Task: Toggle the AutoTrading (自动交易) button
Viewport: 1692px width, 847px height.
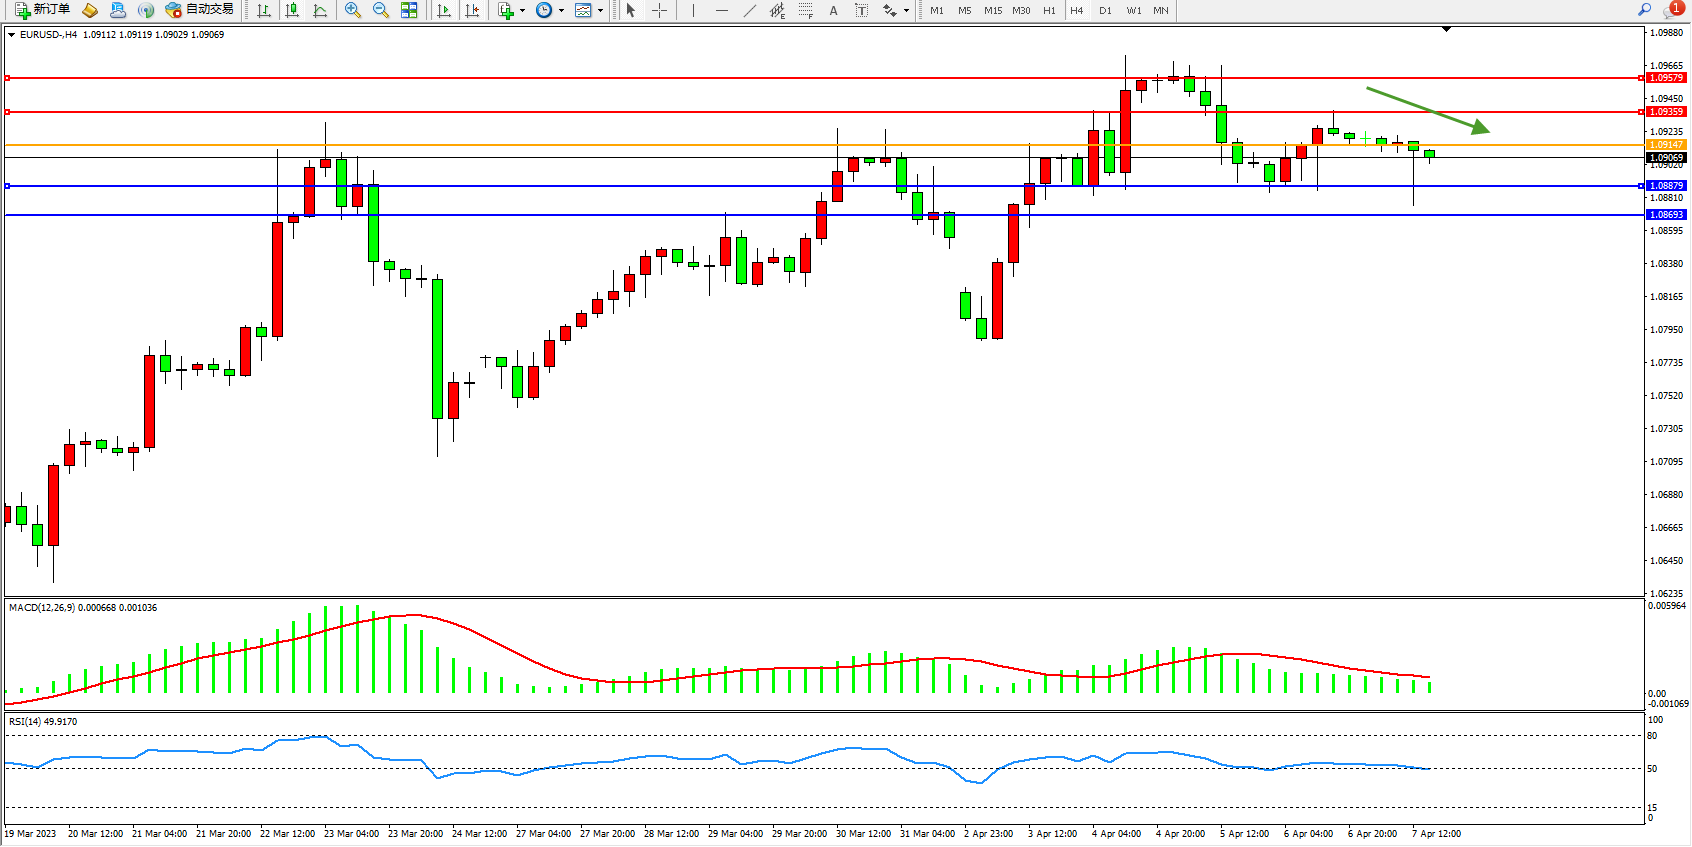Action: point(200,10)
